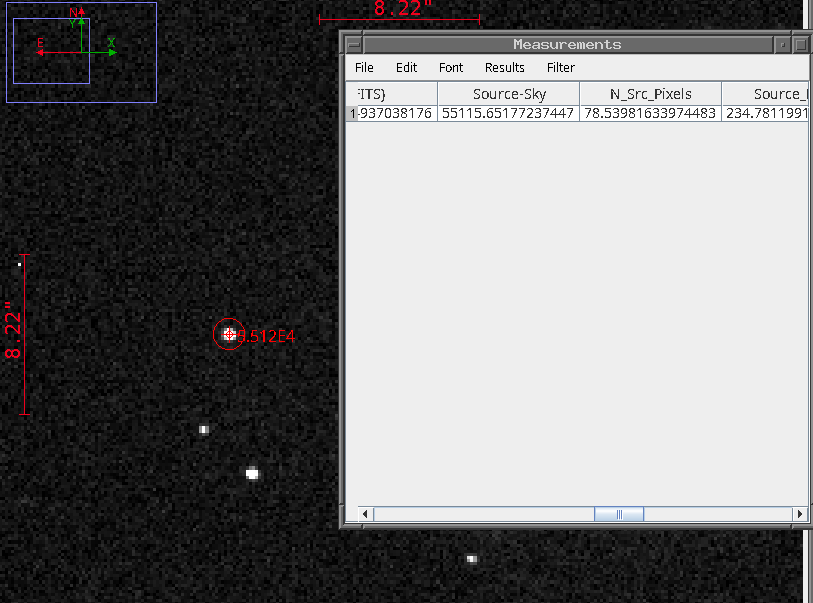Click the scroll right arrow of the table
The width and height of the screenshot is (813, 603).
(799, 514)
